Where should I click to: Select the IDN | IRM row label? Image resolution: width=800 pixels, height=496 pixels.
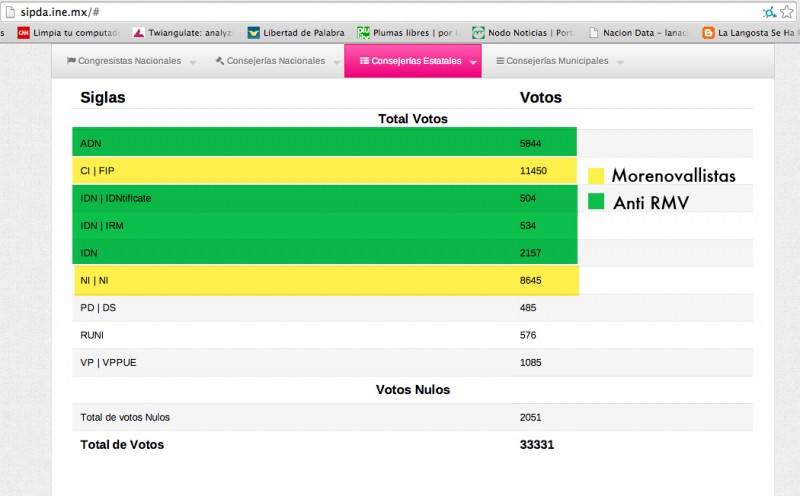[102, 226]
